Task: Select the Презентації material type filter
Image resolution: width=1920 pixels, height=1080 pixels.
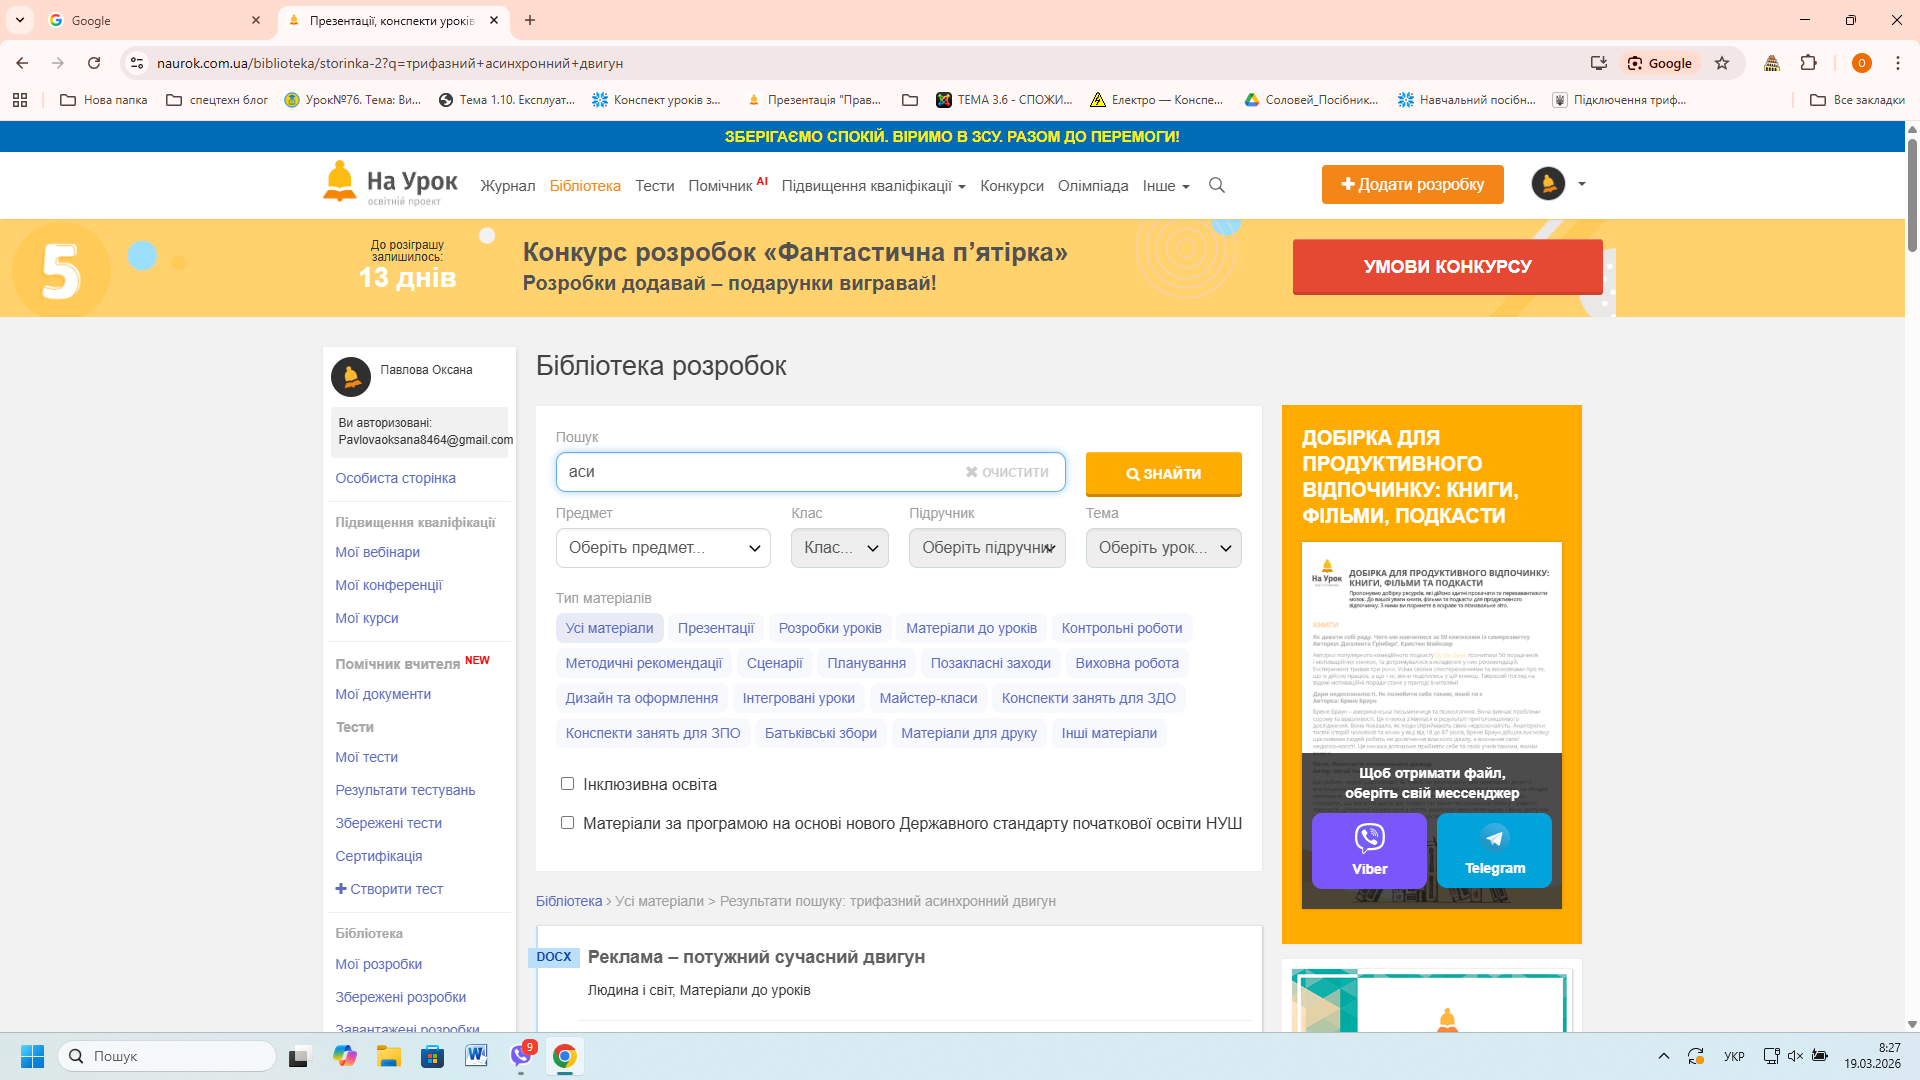Action: 715,628
